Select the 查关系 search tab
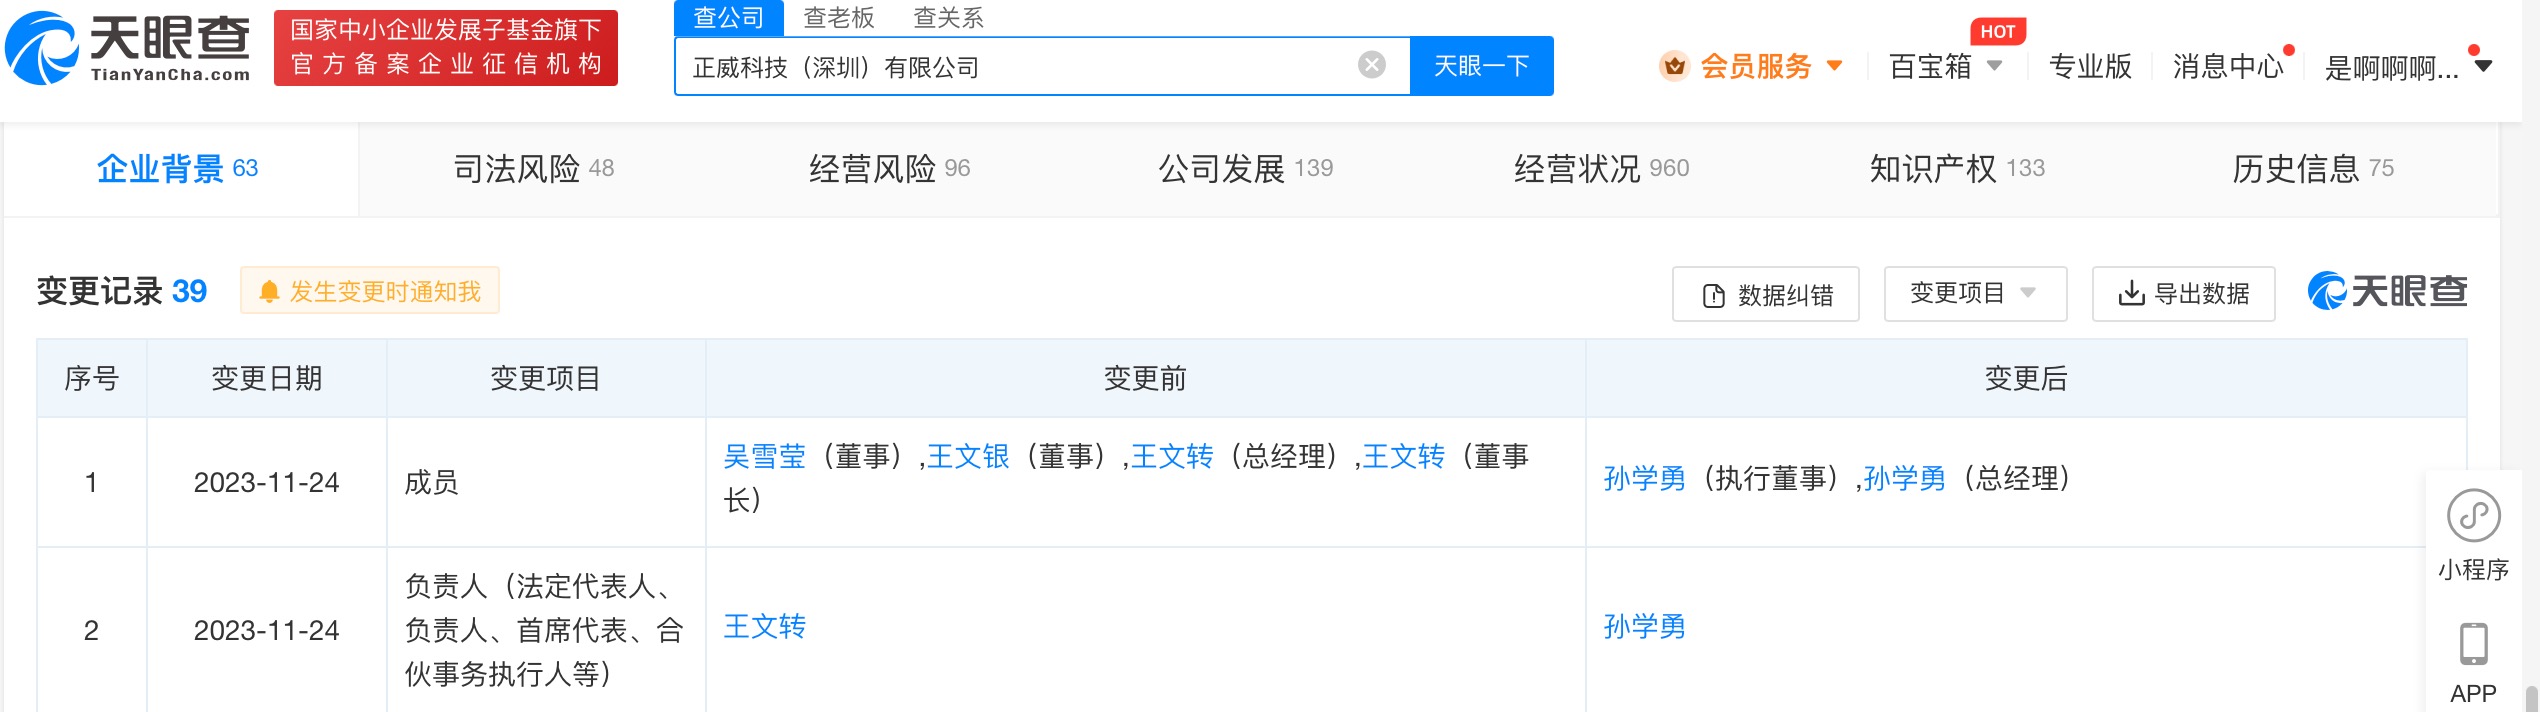The image size is (2540, 712). pyautogui.click(x=949, y=18)
